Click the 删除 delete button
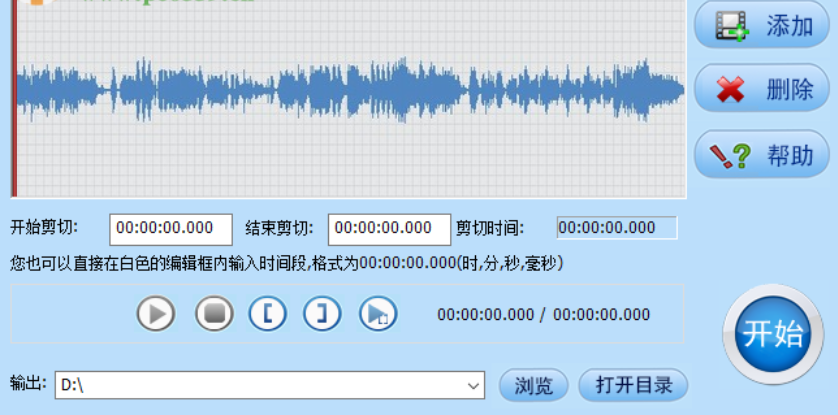 click(762, 88)
